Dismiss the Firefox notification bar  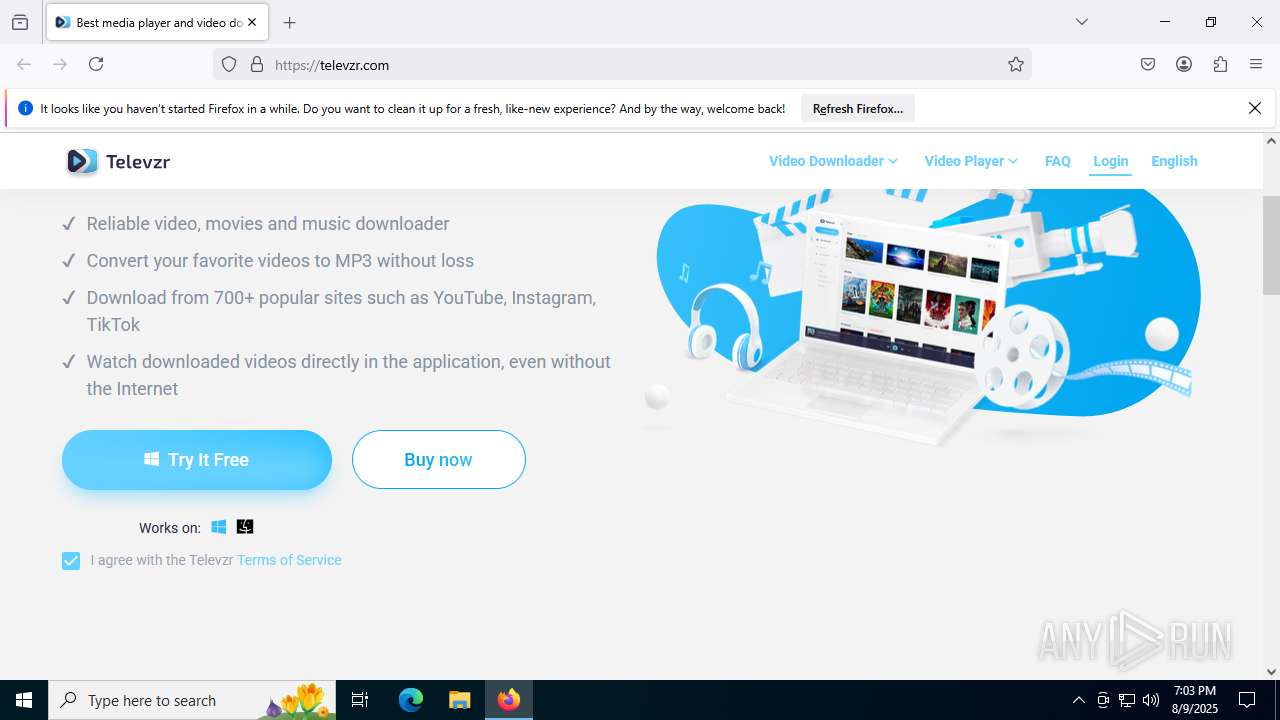pyautogui.click(x=1255, y=108)
